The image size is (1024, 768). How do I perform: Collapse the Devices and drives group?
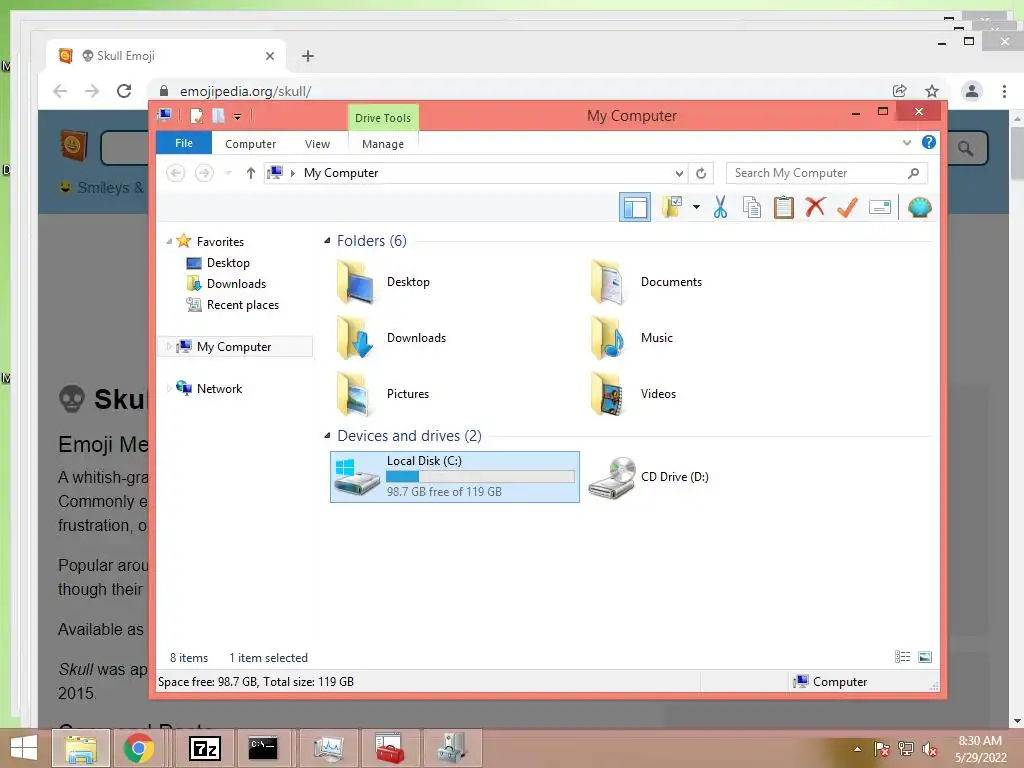pyautogui.click(x=327, y=436)
